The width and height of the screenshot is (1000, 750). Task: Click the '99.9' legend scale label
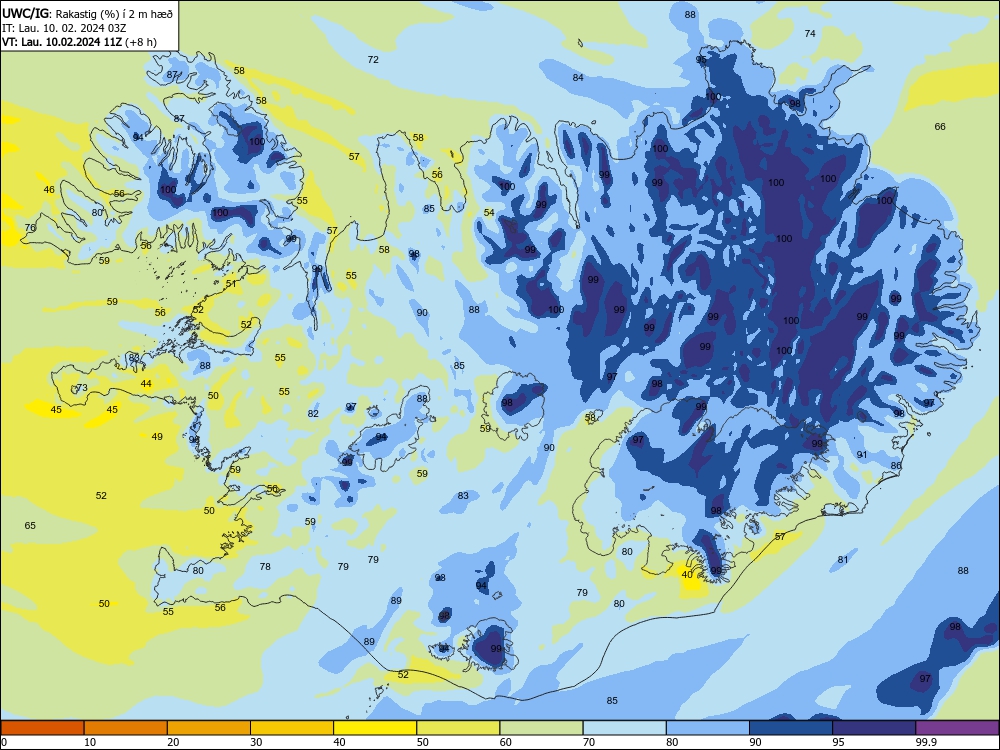pos(925,742)
